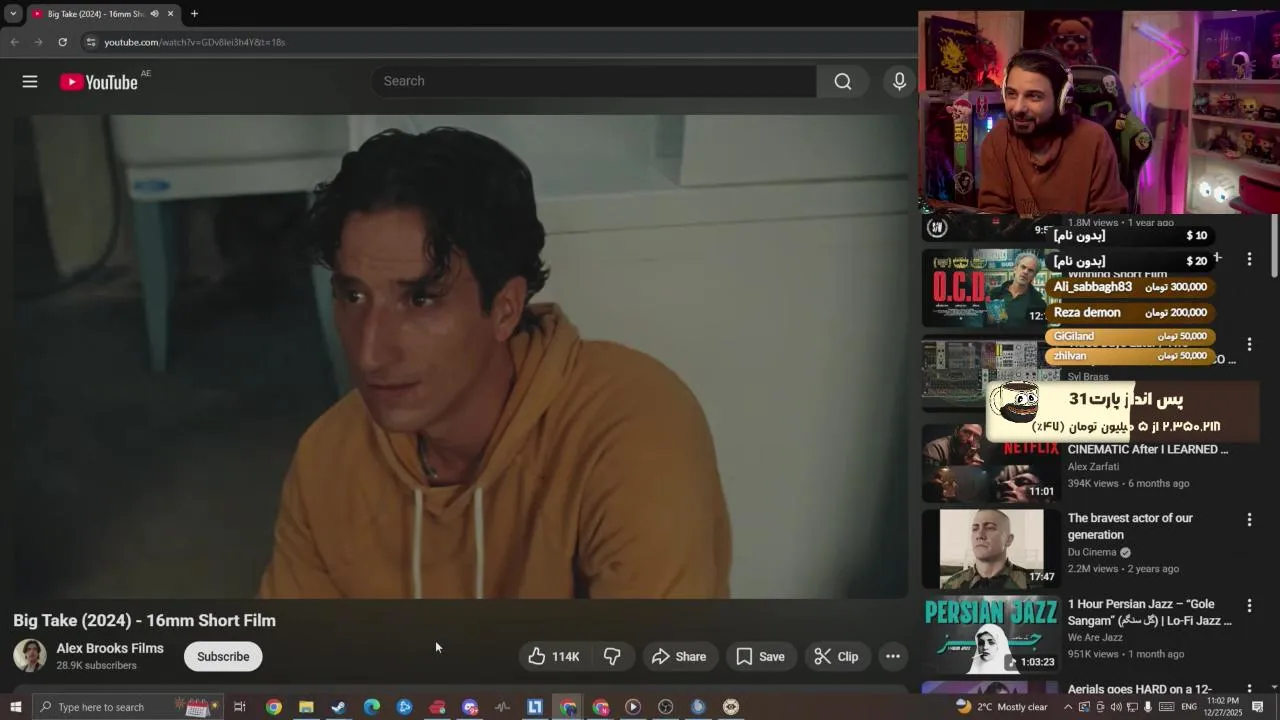
Task: Open the Alex Brooks Films channel name link
Action: point(110,648)
